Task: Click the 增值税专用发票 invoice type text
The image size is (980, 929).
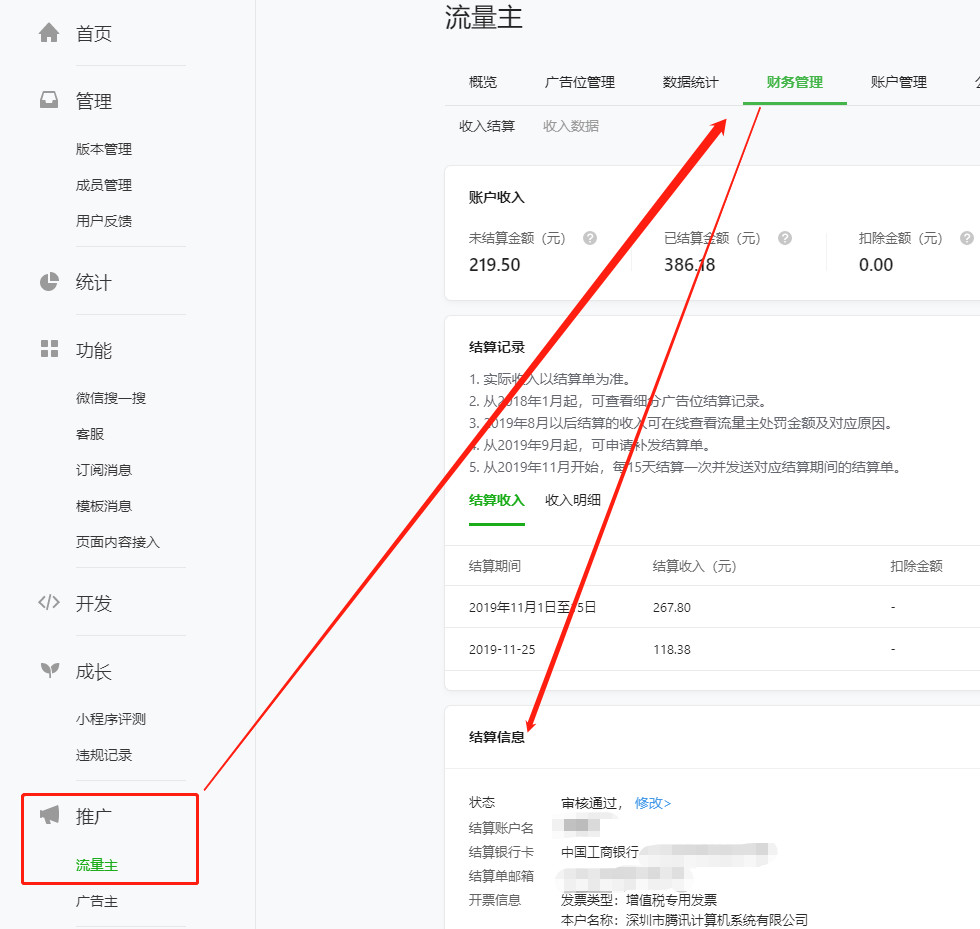Action: (x=671, y=900)
